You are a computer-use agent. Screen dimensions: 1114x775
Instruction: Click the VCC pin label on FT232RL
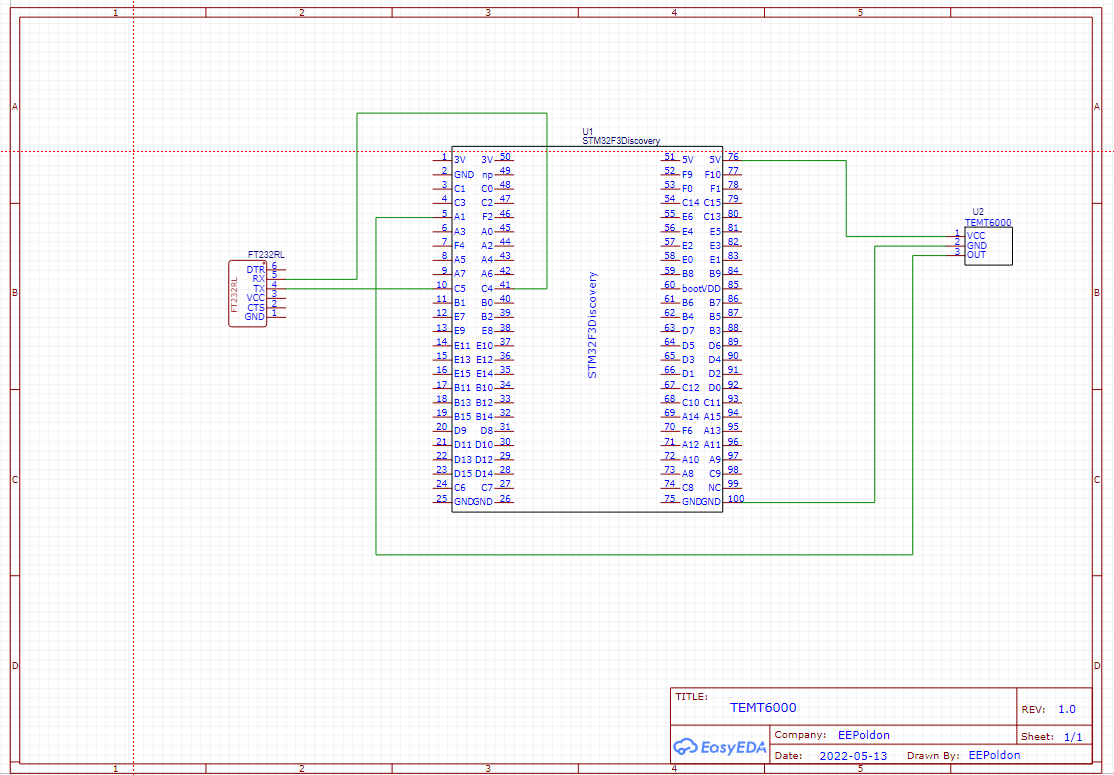pos(256,298)
